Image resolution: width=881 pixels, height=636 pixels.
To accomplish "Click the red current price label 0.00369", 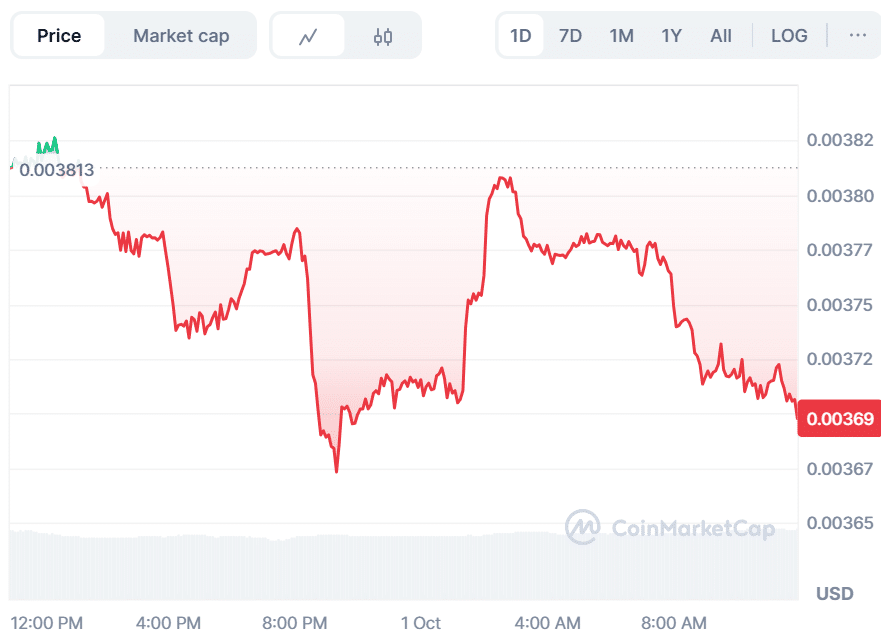I will pos(838,419).
